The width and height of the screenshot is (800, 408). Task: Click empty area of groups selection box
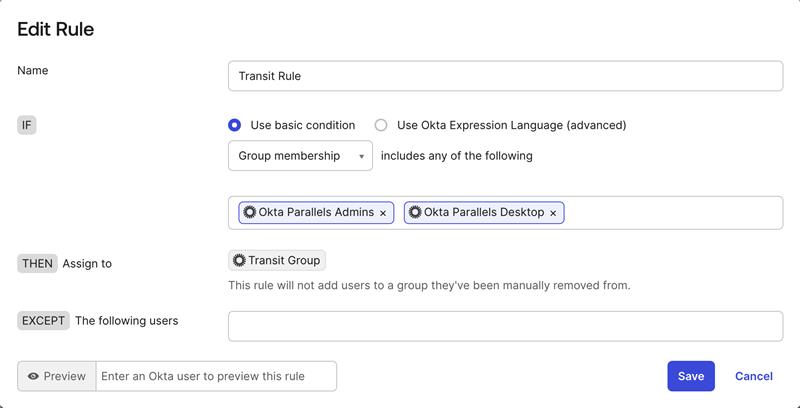(673, 213)
